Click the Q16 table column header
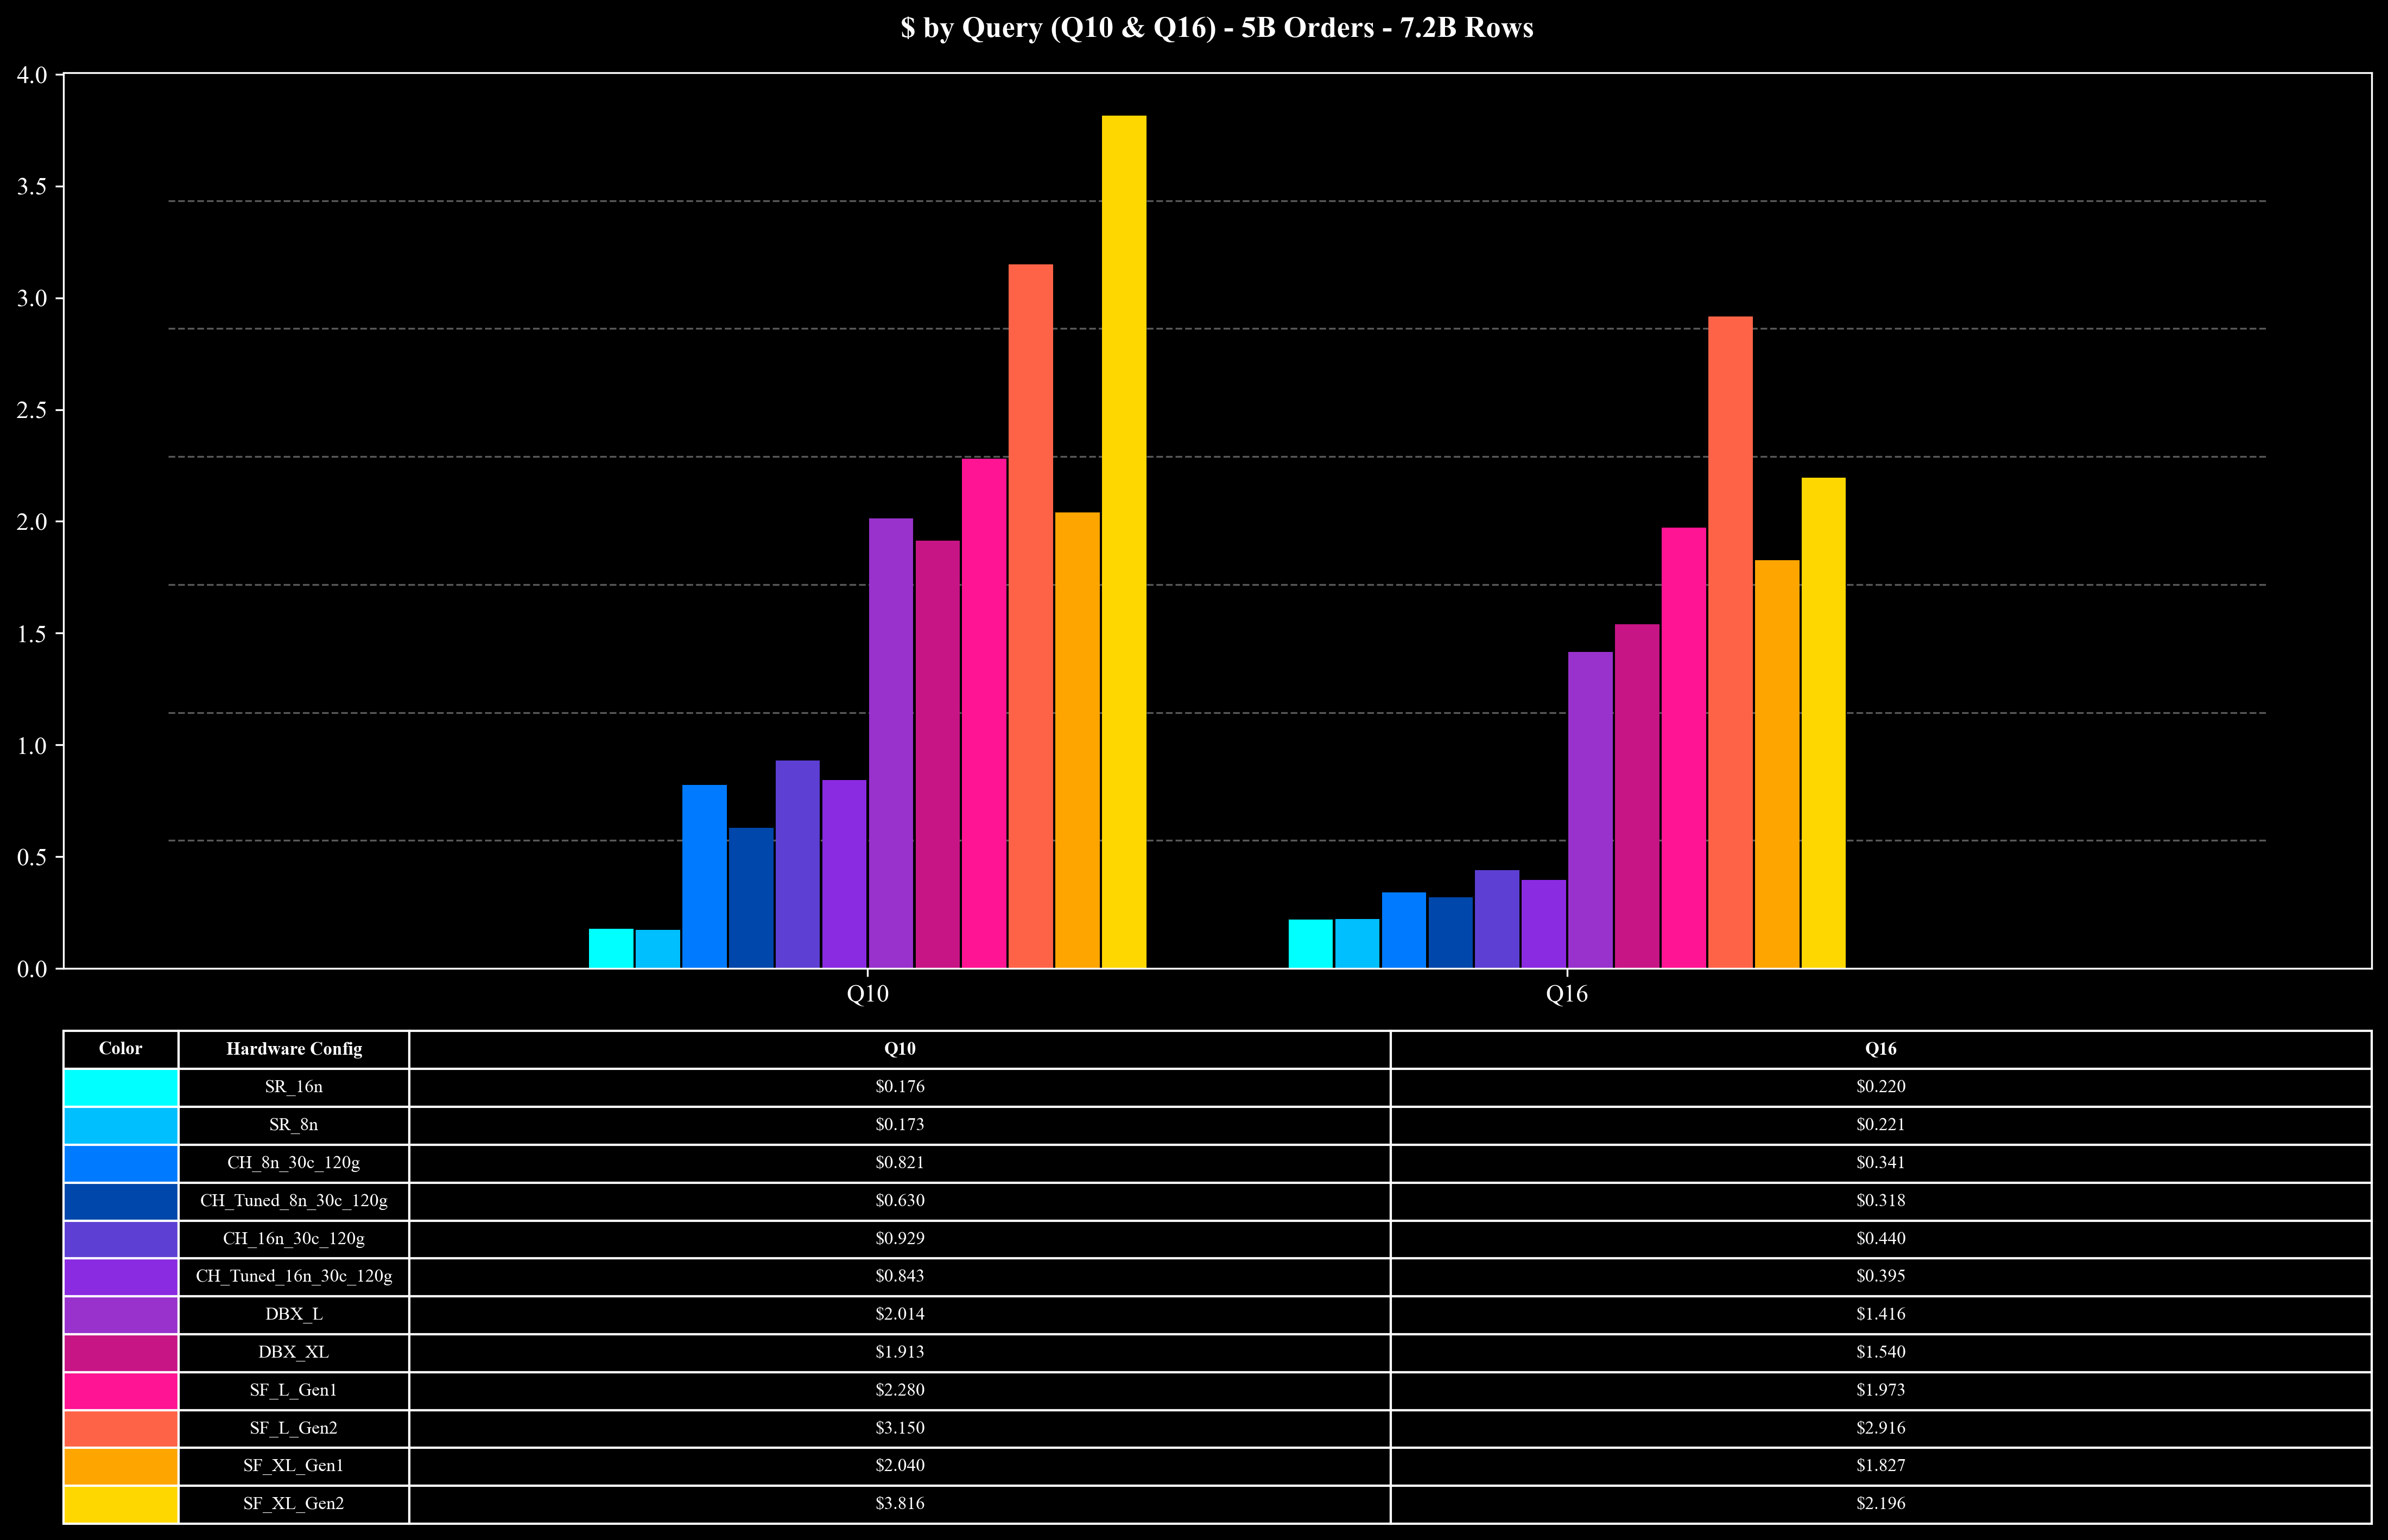 pos(1880,1049)
